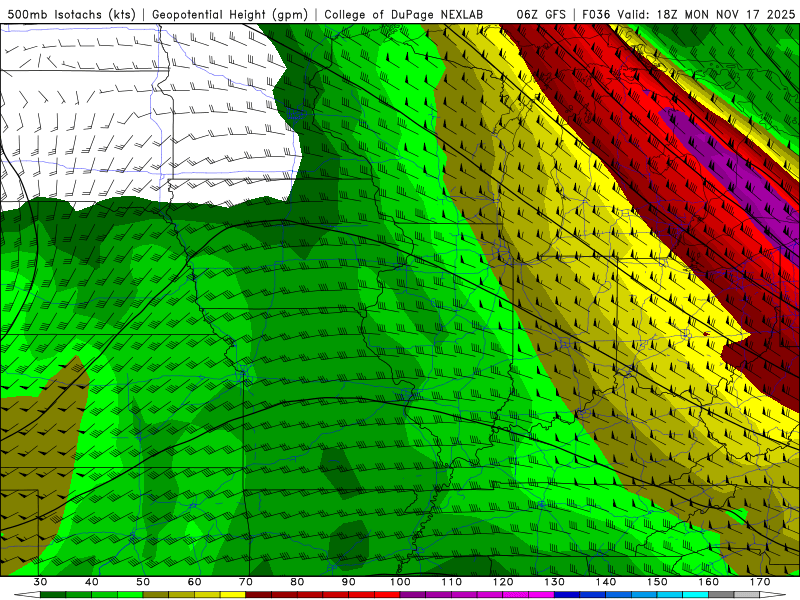The width and height of the screenshot is (800, 600).
Task: Click the 40 value on the color scale
Action: pos(92,582)
